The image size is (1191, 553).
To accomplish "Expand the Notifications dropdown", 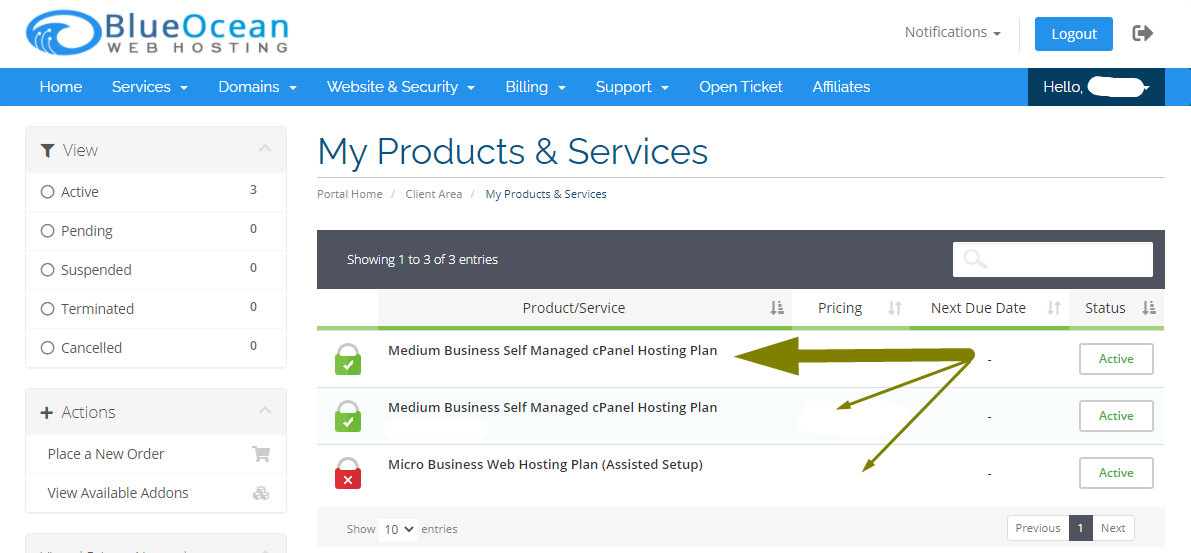I will (x=952, y=33).
